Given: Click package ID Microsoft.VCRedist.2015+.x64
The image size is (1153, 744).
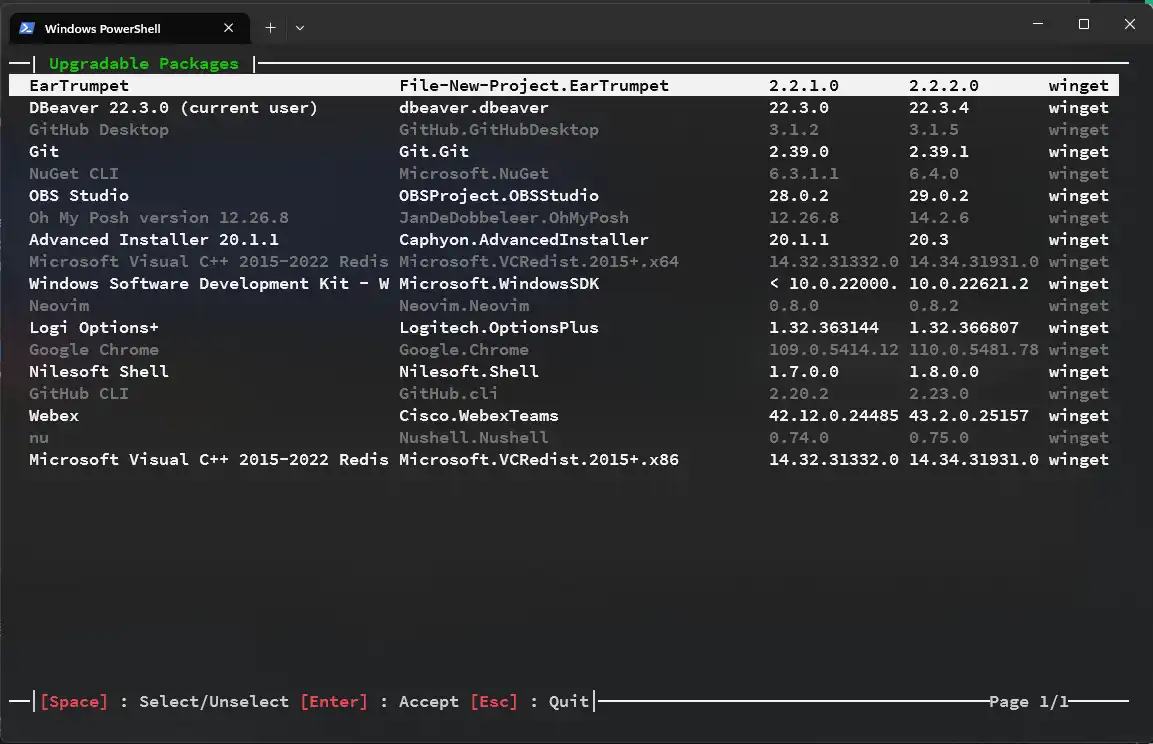Looking at the screenshot, I should pyautogui.click(x=539, y=262).
